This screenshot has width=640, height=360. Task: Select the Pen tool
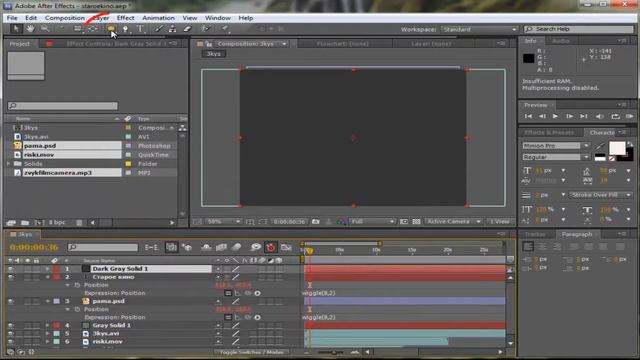[x=125, y=29]
